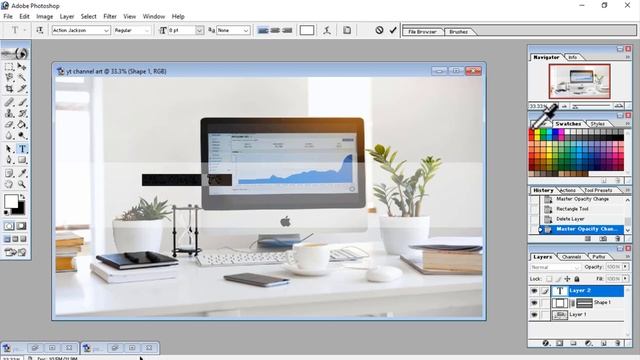Select the Rectangle shape tool
Image resolution: width=640 pixels, height=360 pixels.
(x=22, y=160)
